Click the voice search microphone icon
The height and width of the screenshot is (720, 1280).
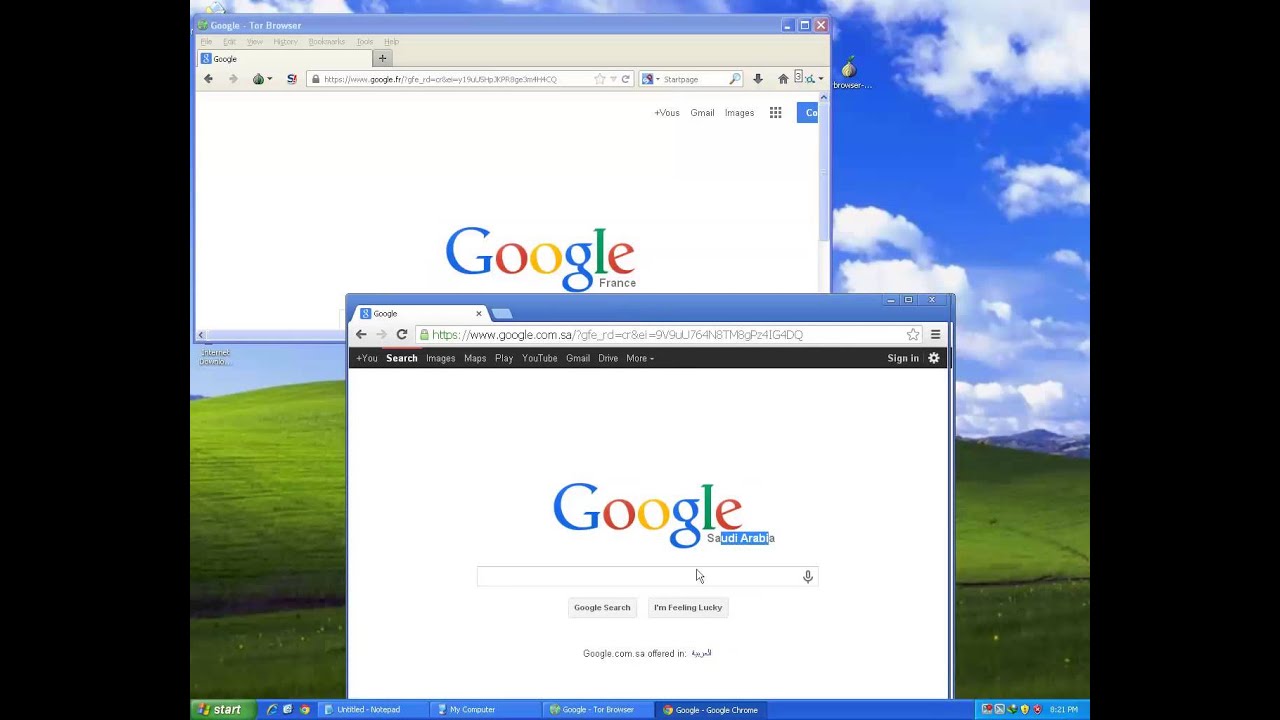coord(808,576)
